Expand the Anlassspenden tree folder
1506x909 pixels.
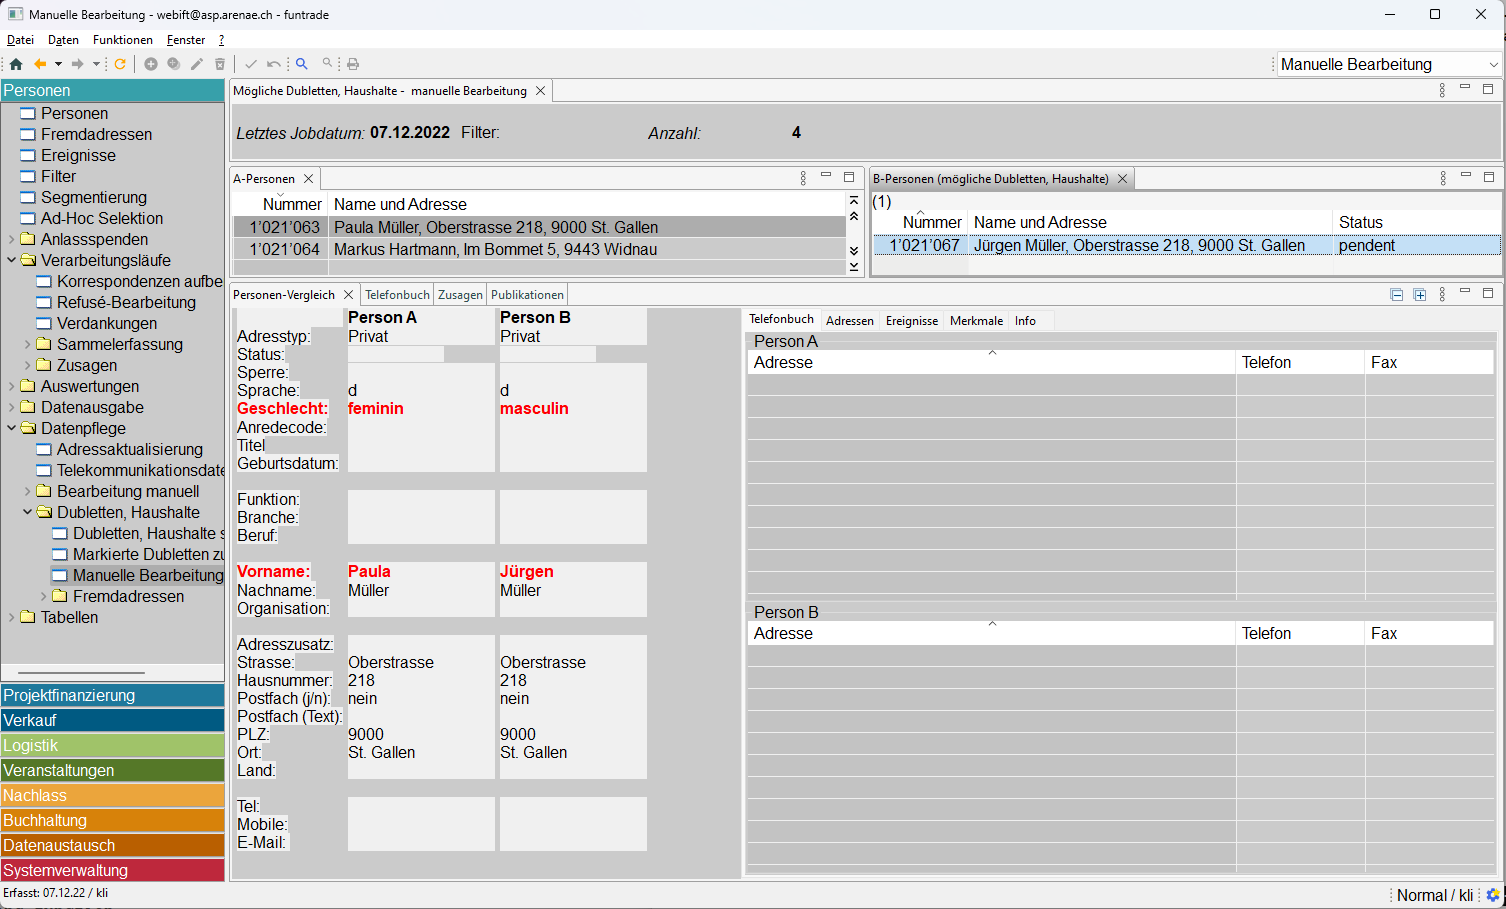(x=12, y=239)
